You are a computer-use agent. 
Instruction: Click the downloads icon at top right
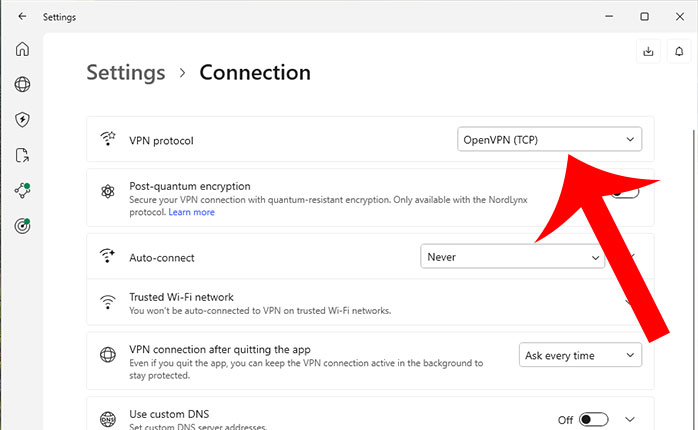(649, 51)
